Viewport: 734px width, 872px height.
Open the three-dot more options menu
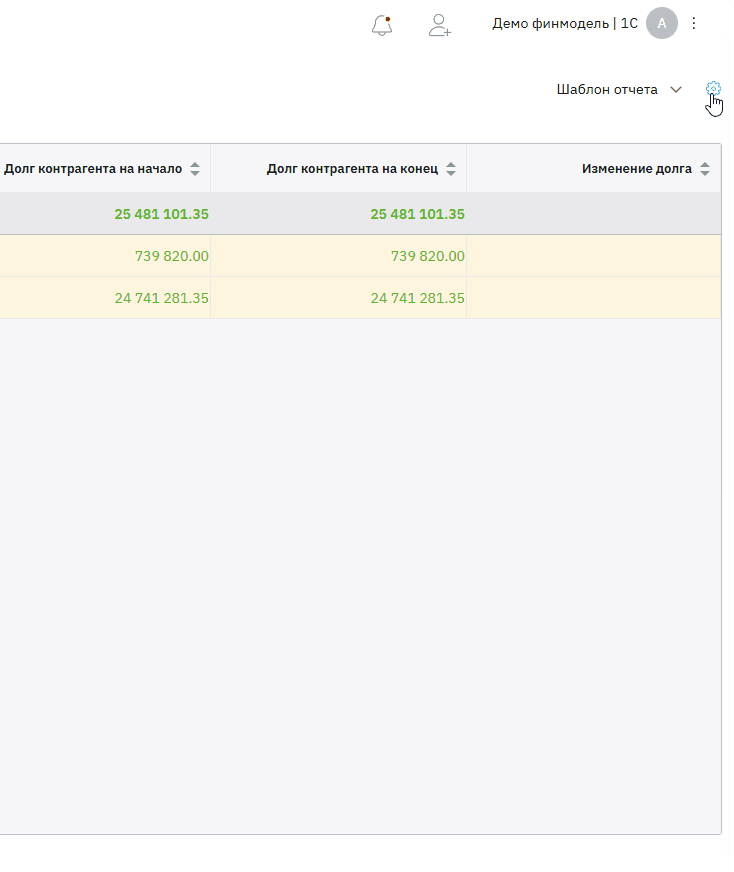[x=695, y=23]
